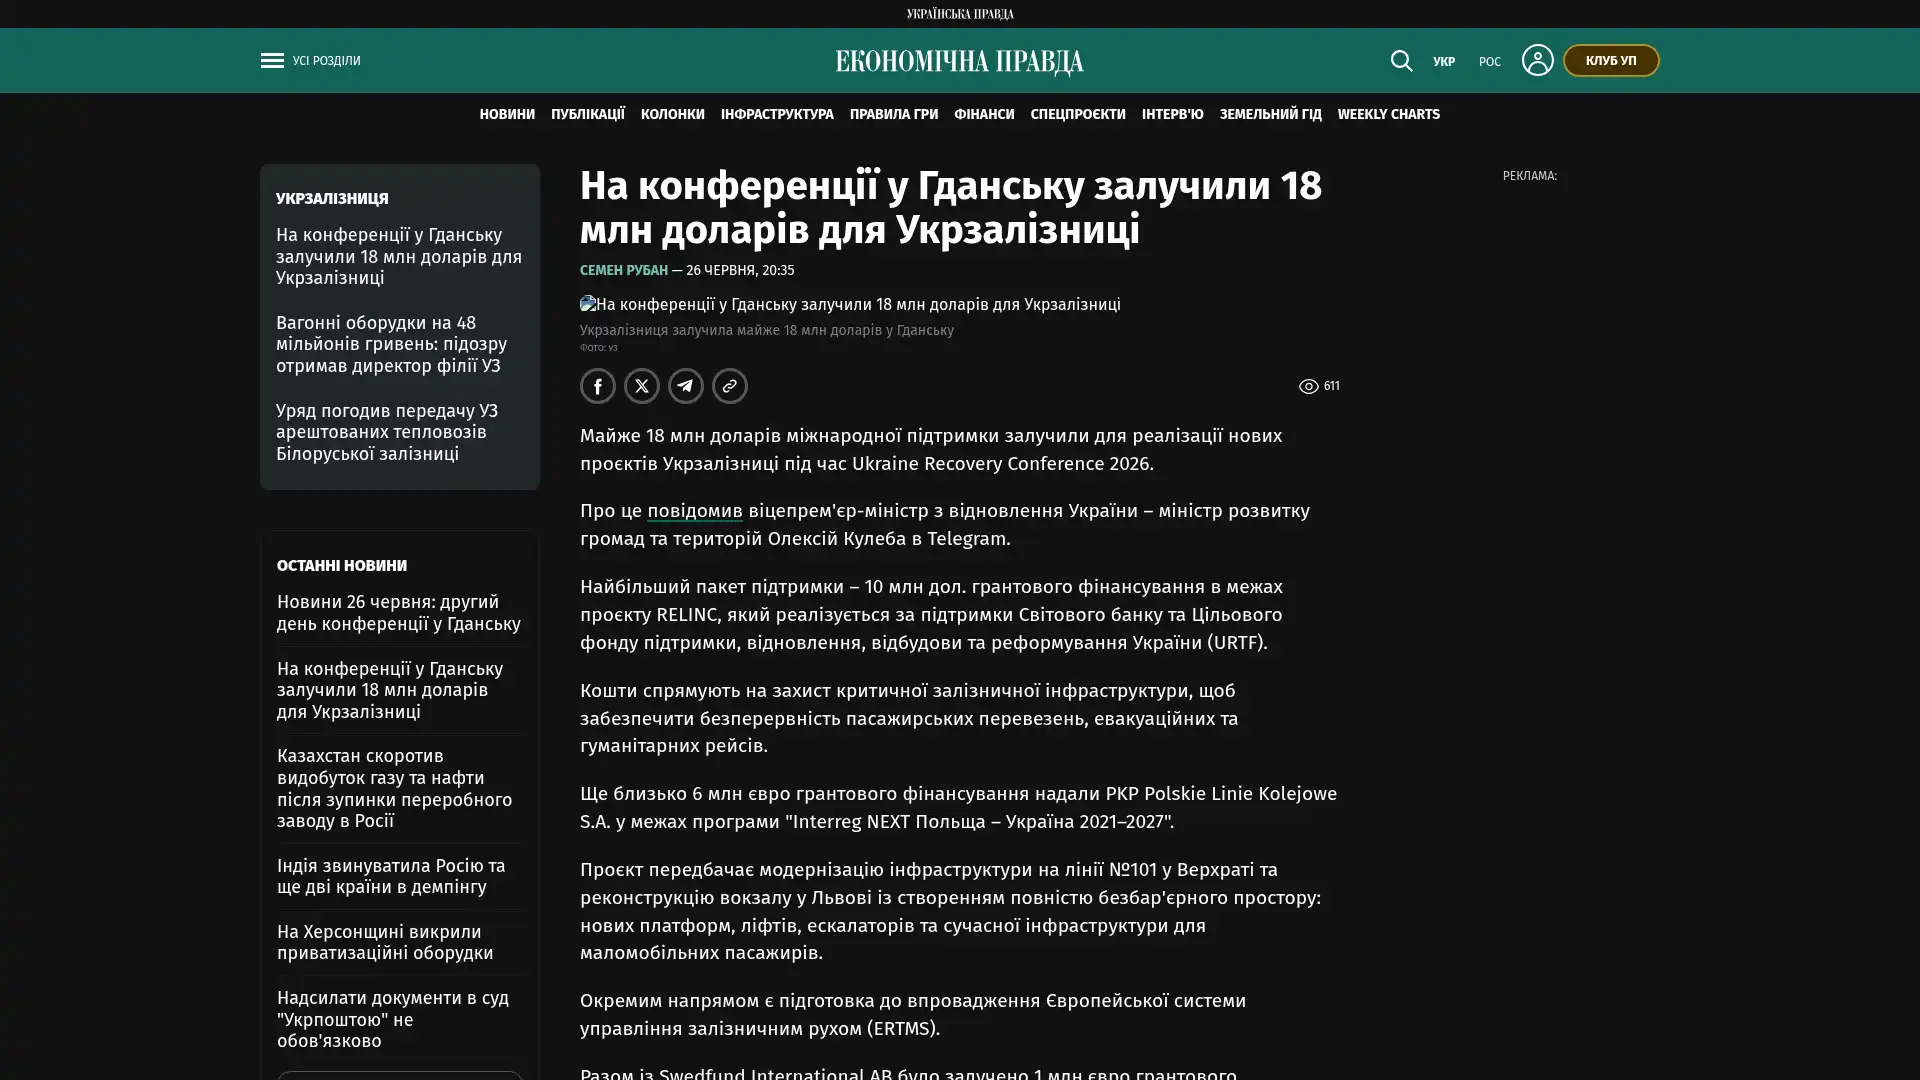Open the НОВИНИ menu section
Screen dimensions: 1920x1080
pos(507,115)
